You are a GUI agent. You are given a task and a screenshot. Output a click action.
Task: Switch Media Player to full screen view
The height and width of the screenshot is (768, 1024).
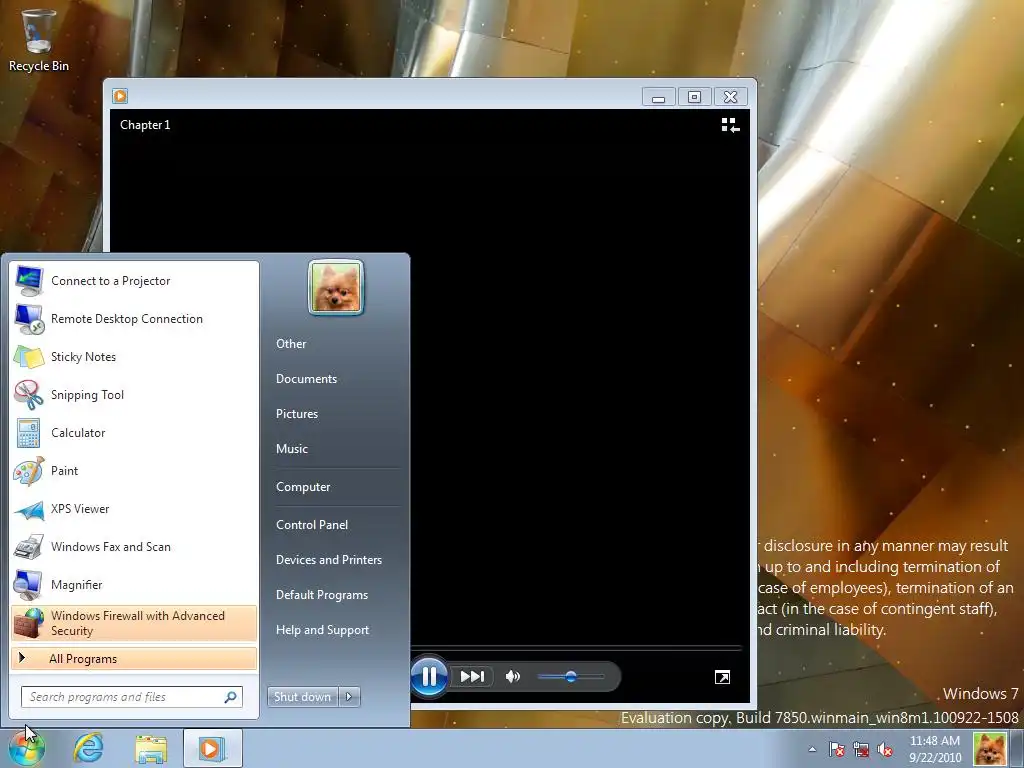722,677
